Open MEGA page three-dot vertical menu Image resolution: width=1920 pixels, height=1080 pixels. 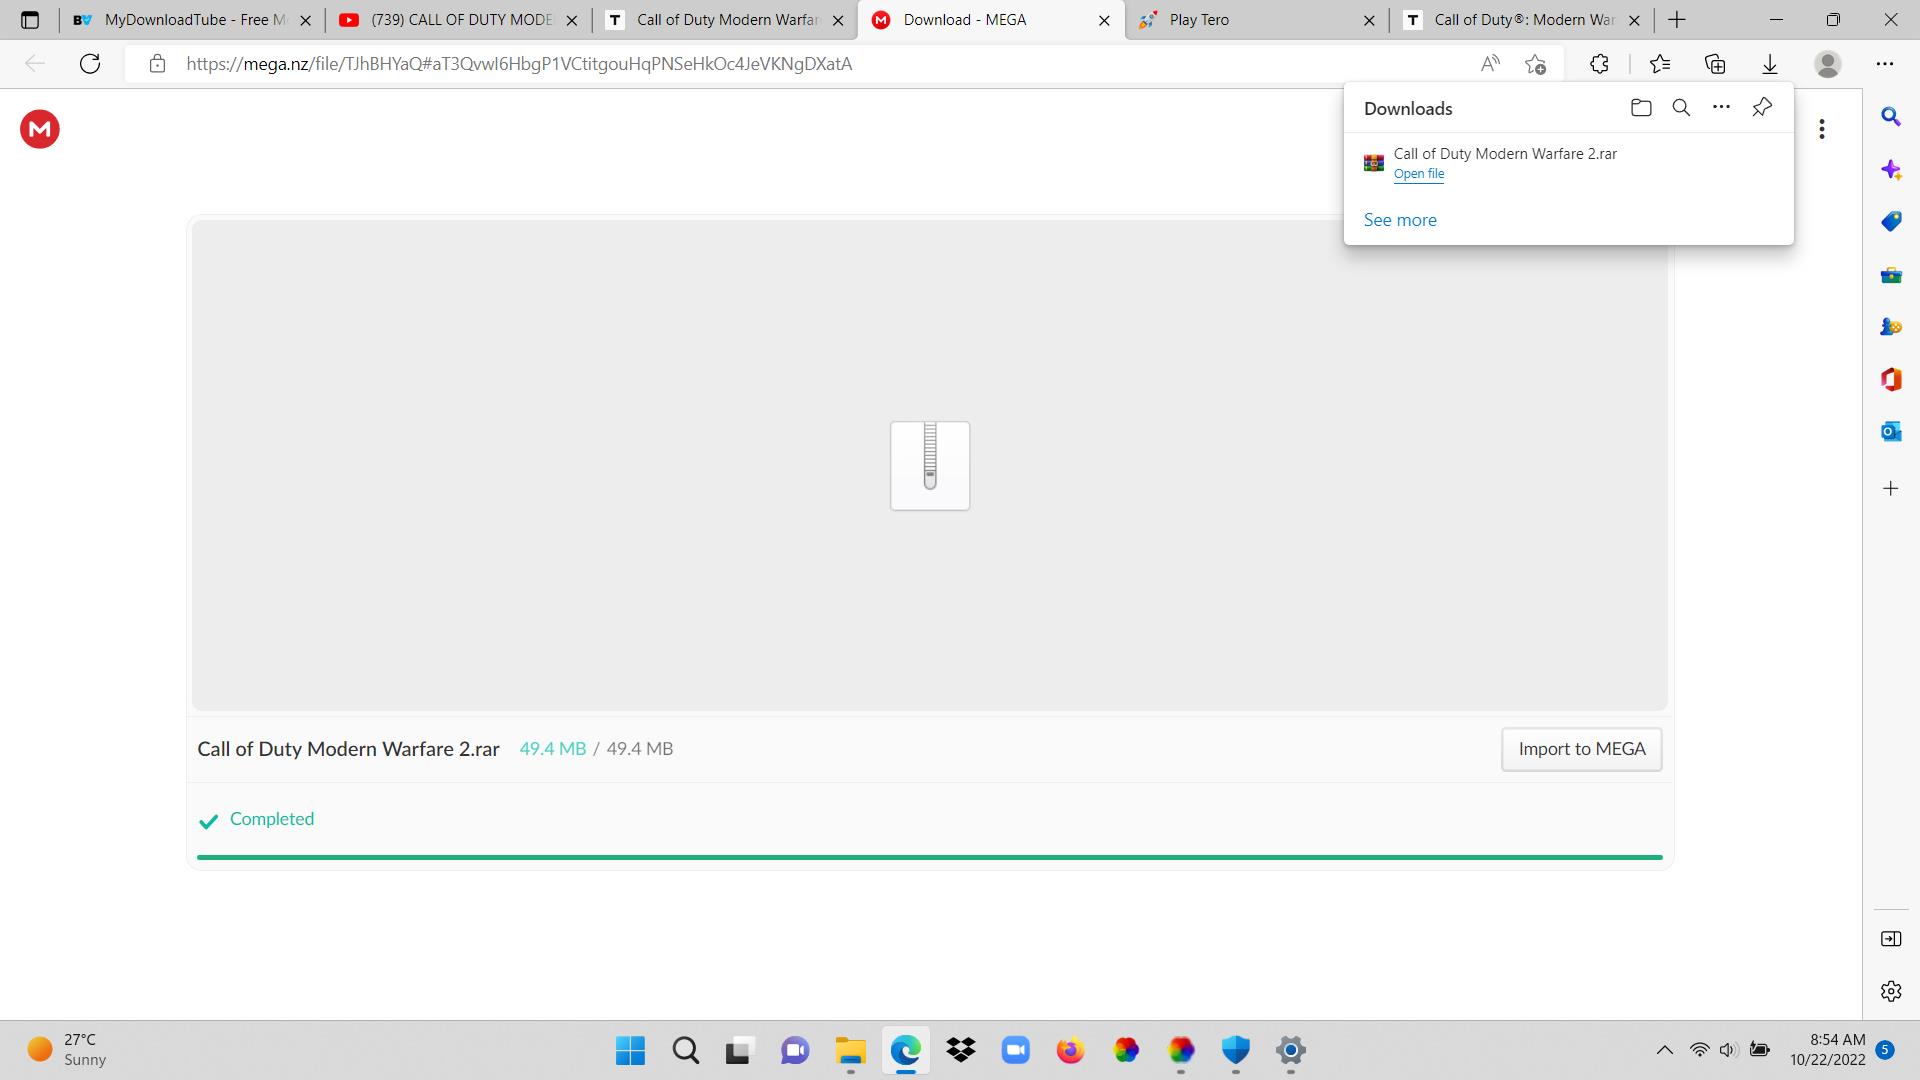(x=1822, y=129)
